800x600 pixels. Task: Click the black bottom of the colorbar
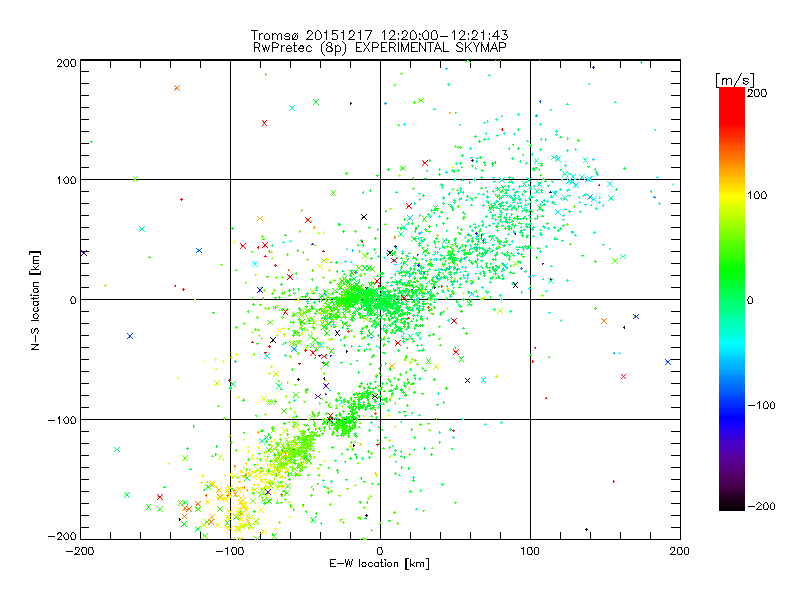click(732, 503)
